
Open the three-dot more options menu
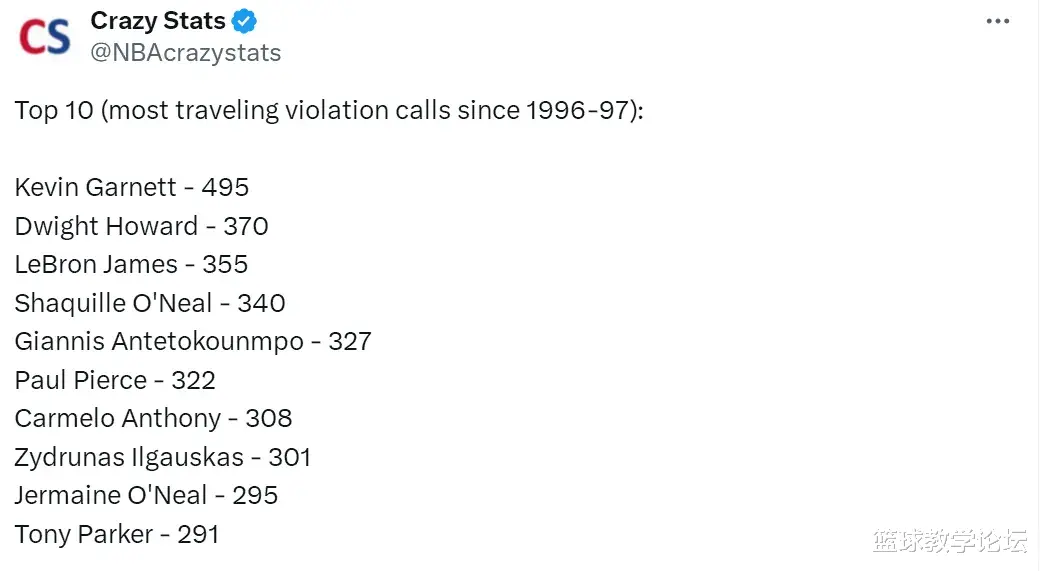coord(997,22)
